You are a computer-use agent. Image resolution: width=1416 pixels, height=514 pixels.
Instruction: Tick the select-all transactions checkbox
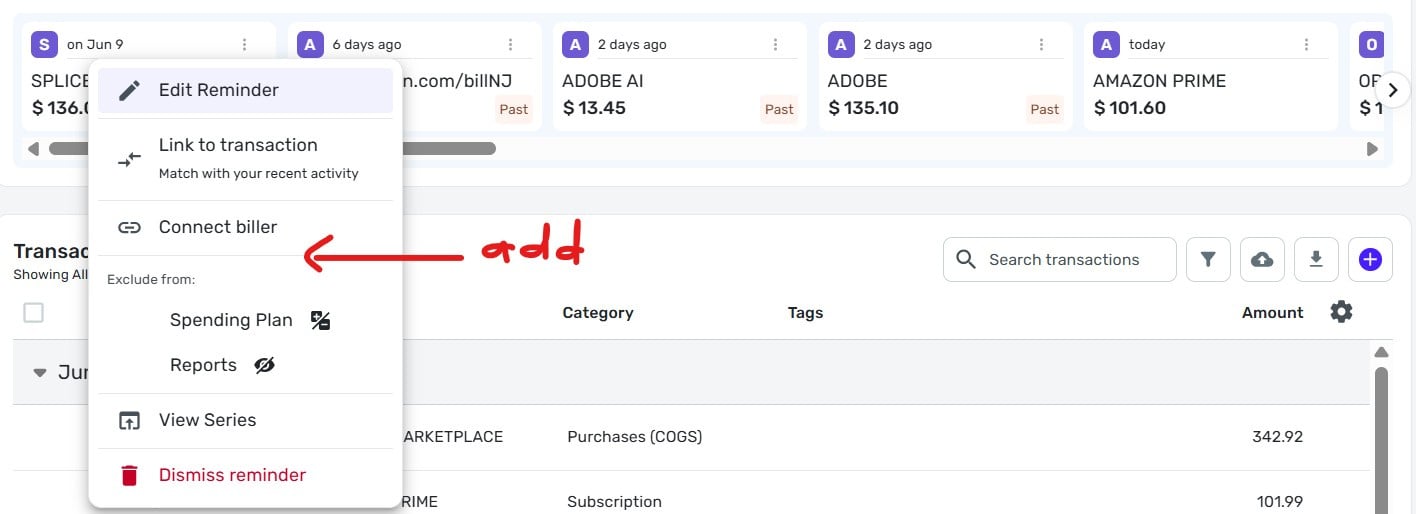(33, 313)
